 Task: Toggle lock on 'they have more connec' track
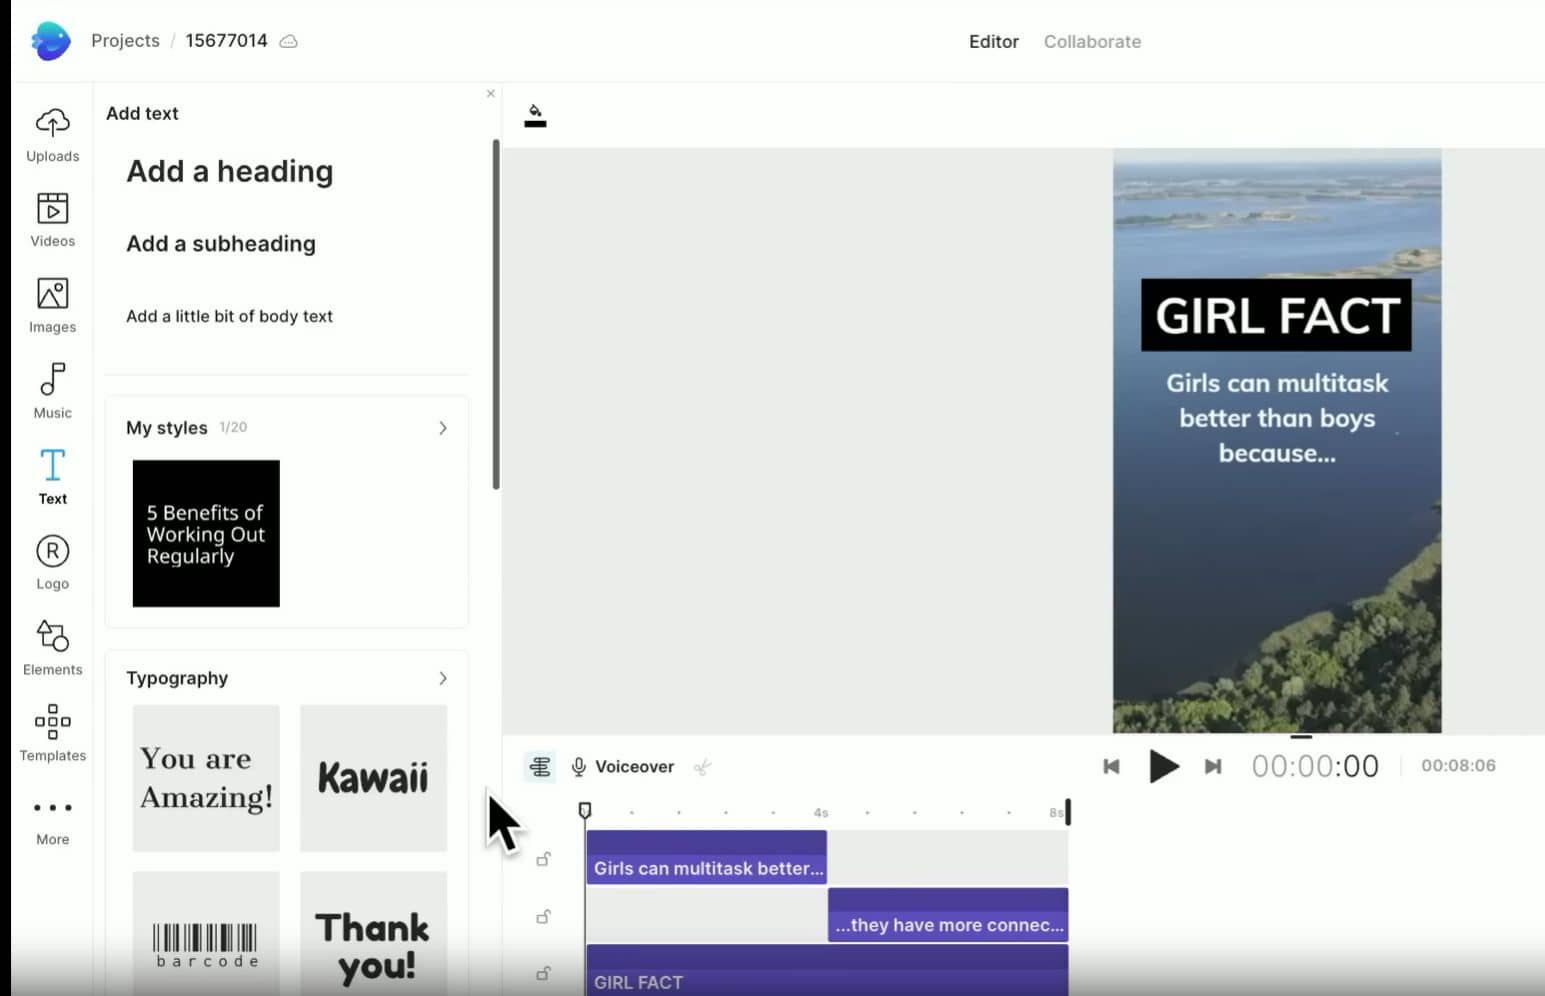point(543,916)
